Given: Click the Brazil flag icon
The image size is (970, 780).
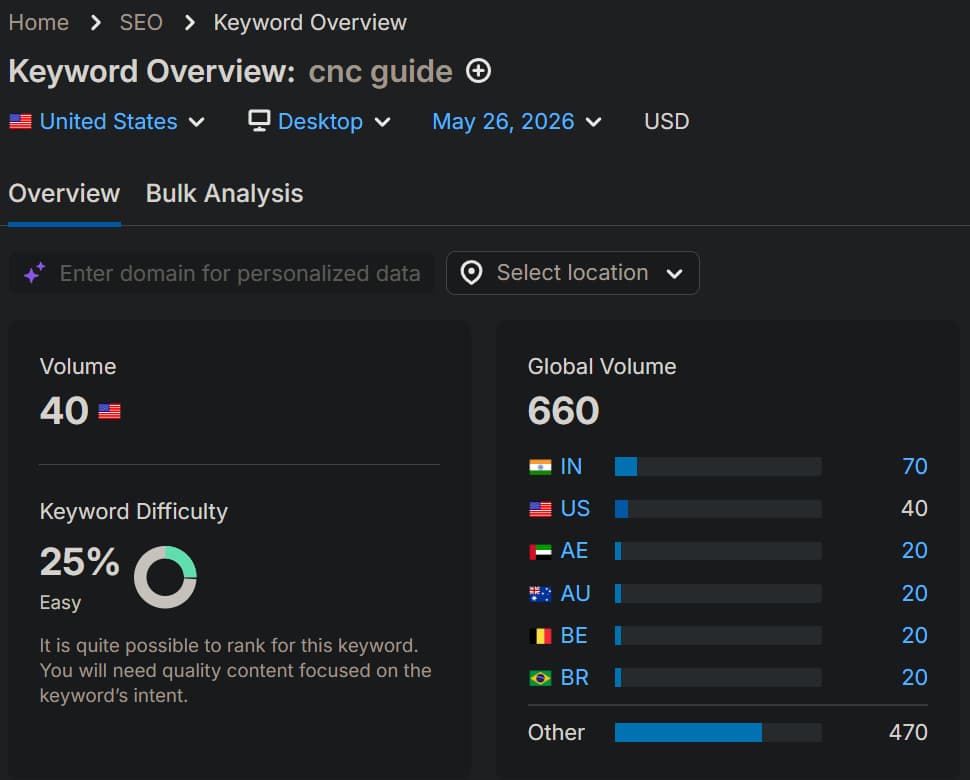Looking at the screenshot, I should point(540,678).
